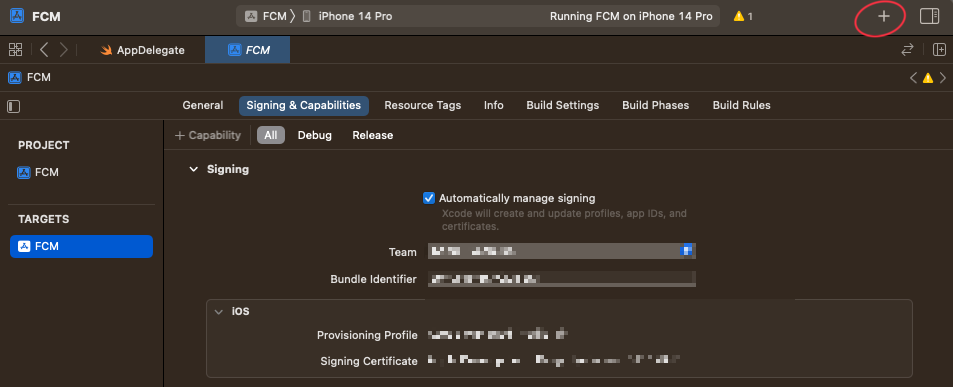
Task: Filter capabilities to Release configuration
Action: coord(373,135)
